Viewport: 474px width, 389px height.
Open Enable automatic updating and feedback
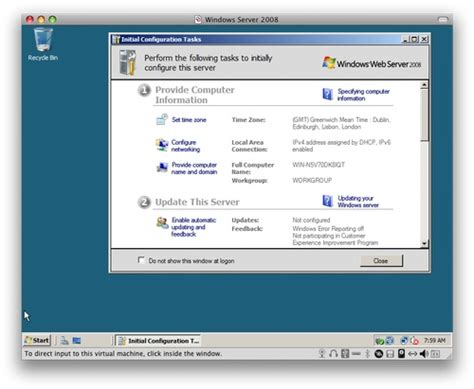[194, 227]
